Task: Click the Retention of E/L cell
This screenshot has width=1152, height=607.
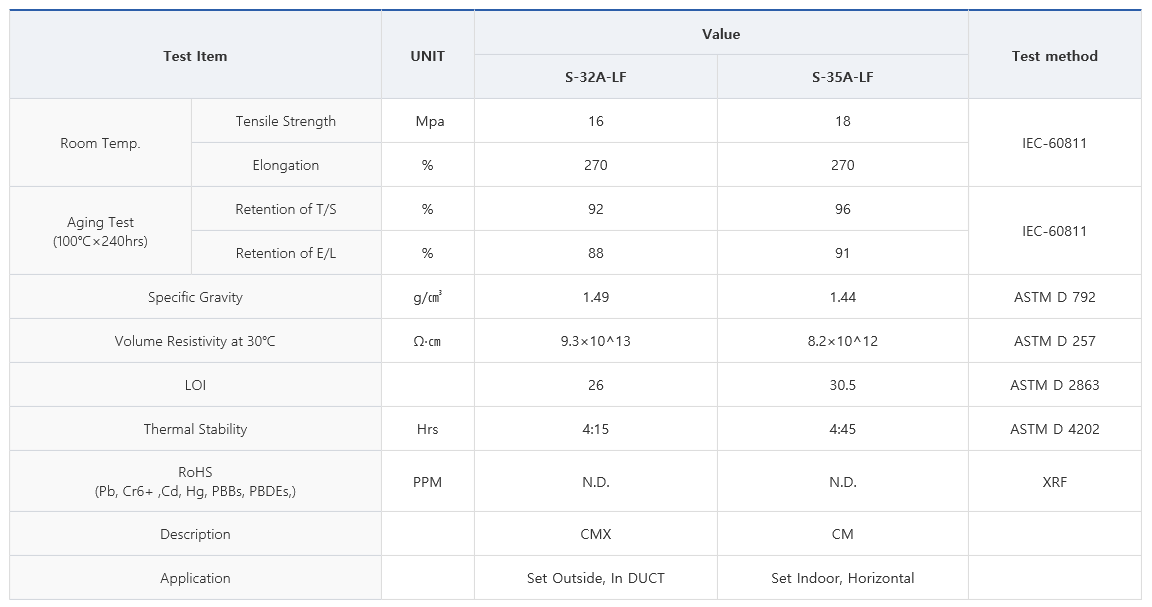Action: click(x=286, y=254)
